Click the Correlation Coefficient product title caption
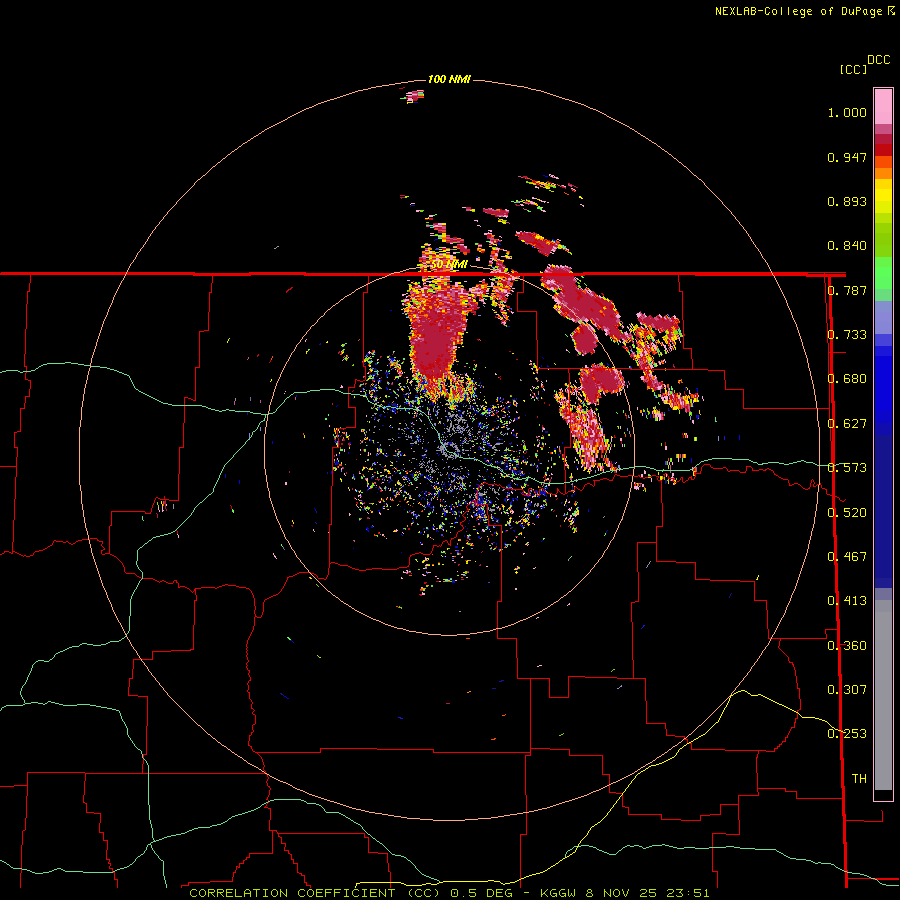This screenshot has height=900, width=900. point(449,893)
